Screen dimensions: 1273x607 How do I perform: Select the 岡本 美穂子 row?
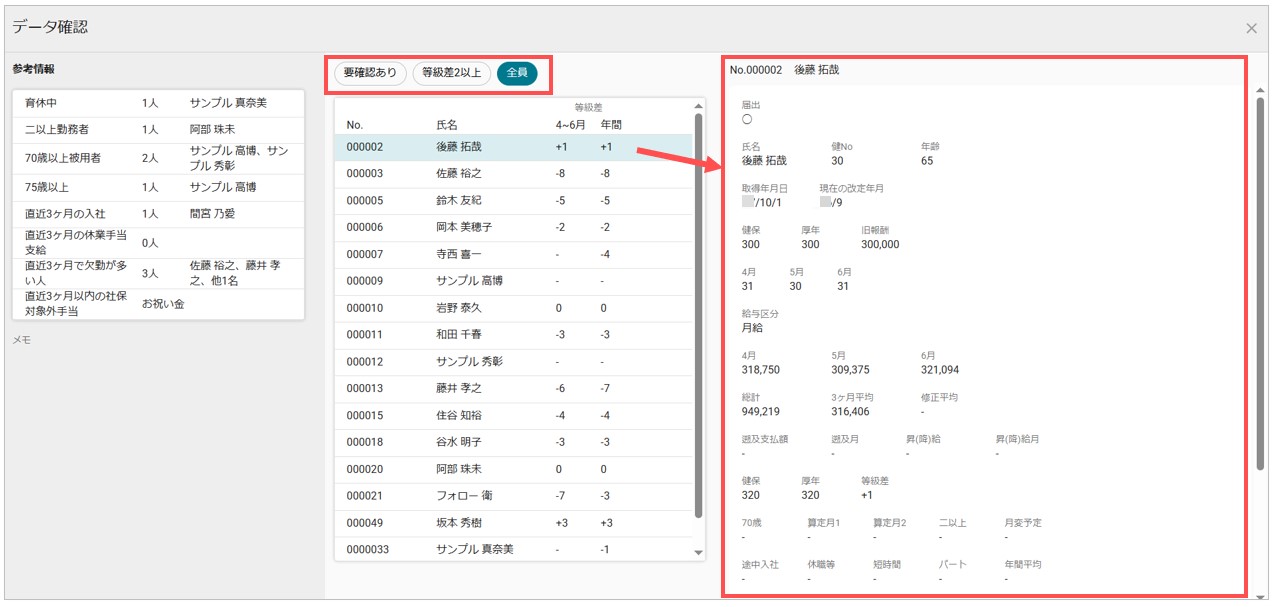(513, 228)
